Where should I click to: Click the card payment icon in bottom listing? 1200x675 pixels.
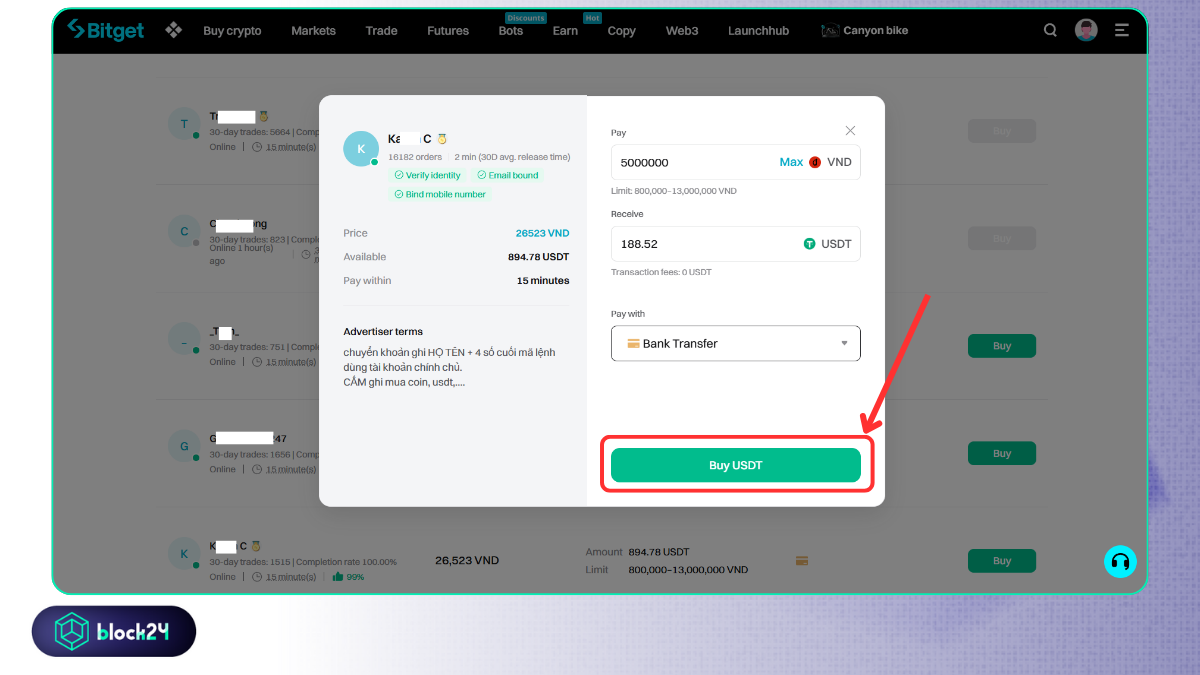[x=801, y=561]
